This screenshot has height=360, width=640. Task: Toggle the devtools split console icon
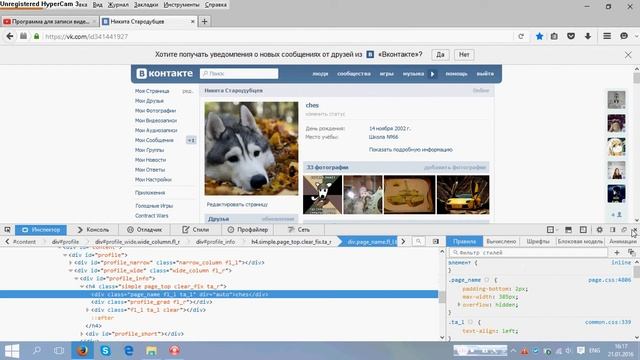(568, 230)
